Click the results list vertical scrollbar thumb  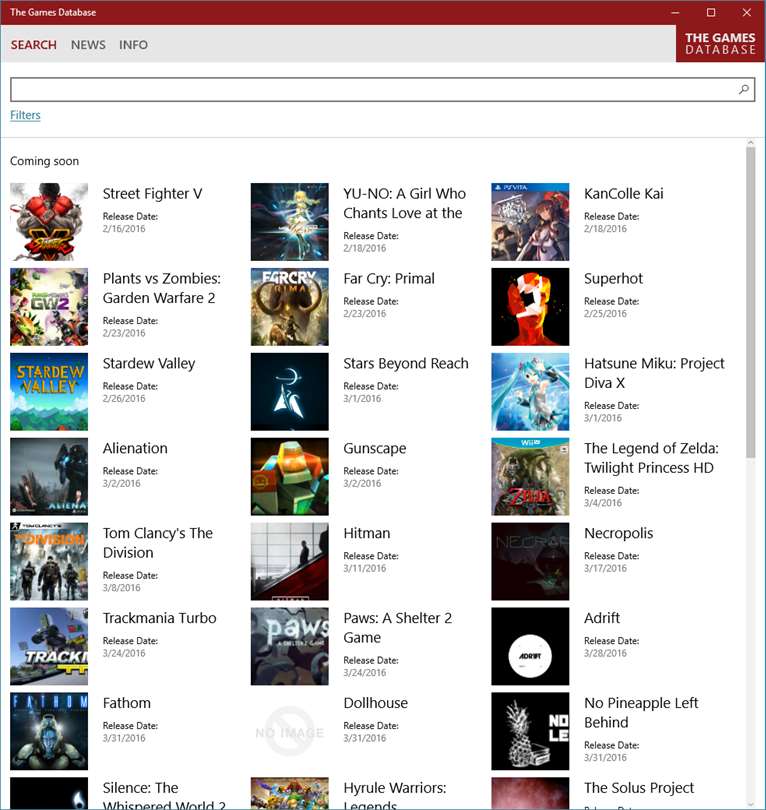click(x=751, y=302)
